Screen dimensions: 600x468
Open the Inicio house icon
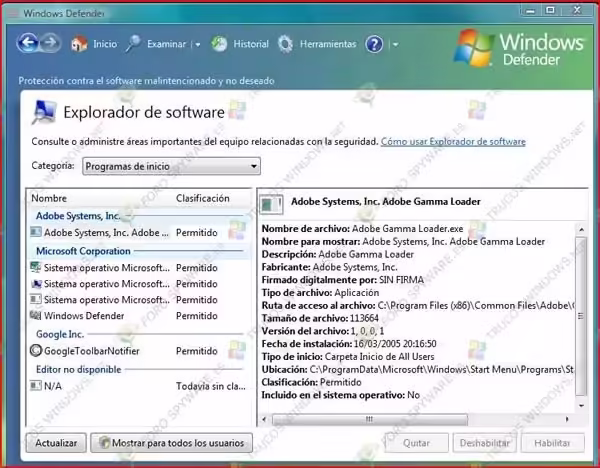79,44
